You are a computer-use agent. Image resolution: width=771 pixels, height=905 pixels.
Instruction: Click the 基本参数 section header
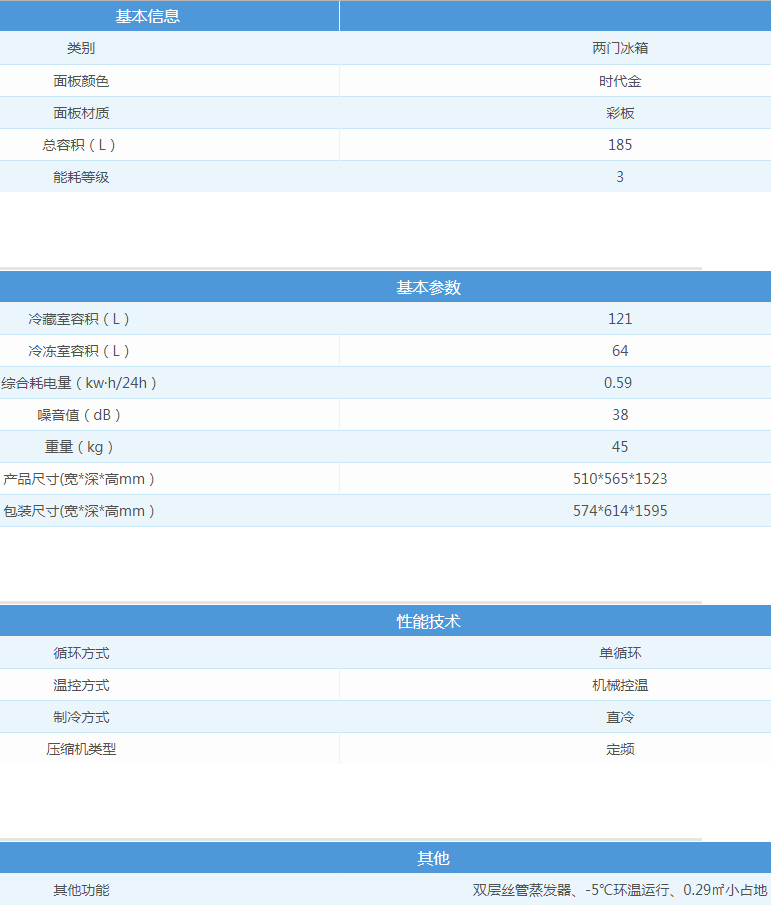click(428, 287)
